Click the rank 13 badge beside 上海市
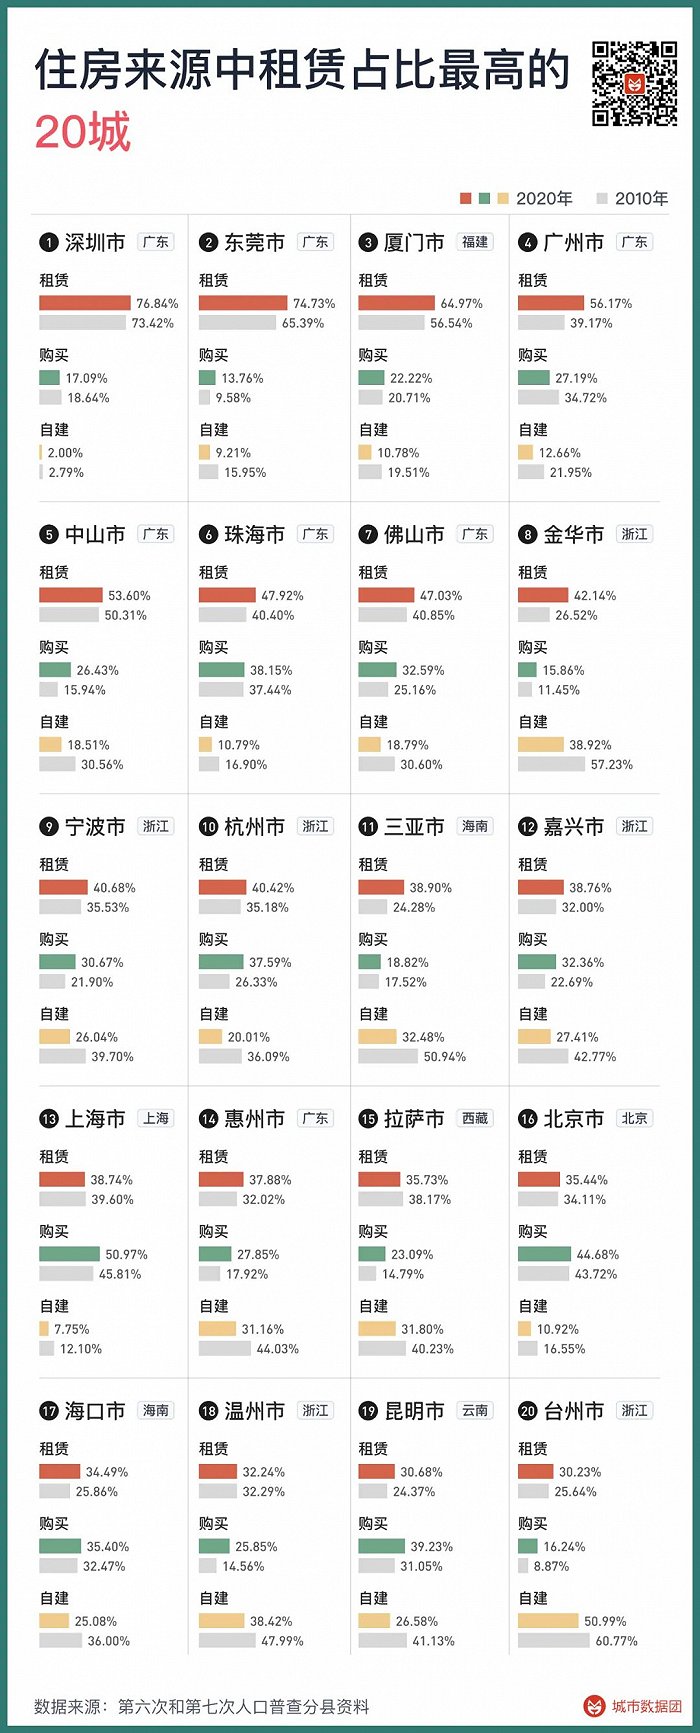This screenshot has width=700, height=1733. coord(48,1118)
